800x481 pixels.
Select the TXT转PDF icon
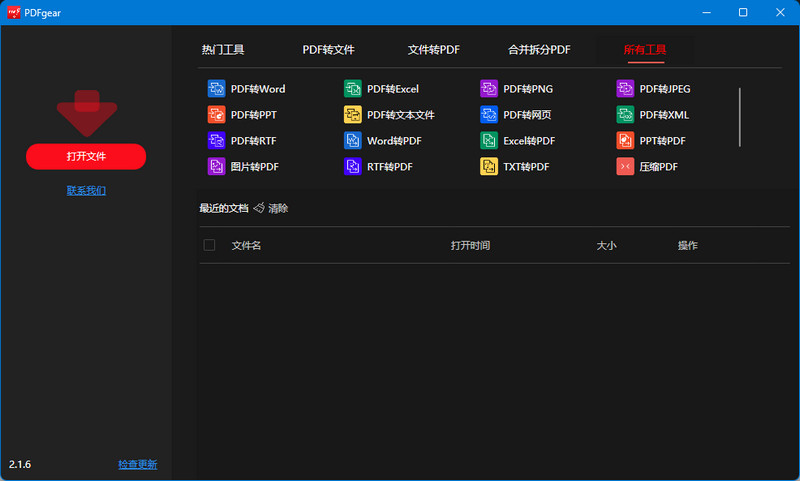tap(488, 167)
